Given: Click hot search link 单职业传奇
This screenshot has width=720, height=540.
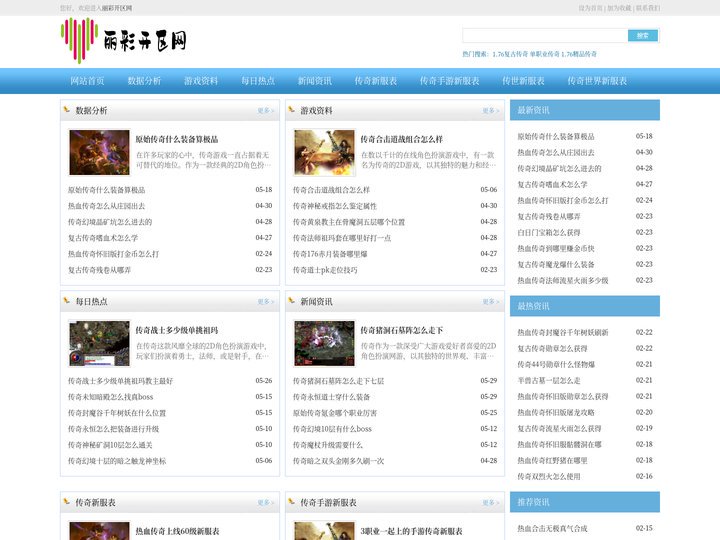Looking at the screenshot, I should [x=545, y=54].
